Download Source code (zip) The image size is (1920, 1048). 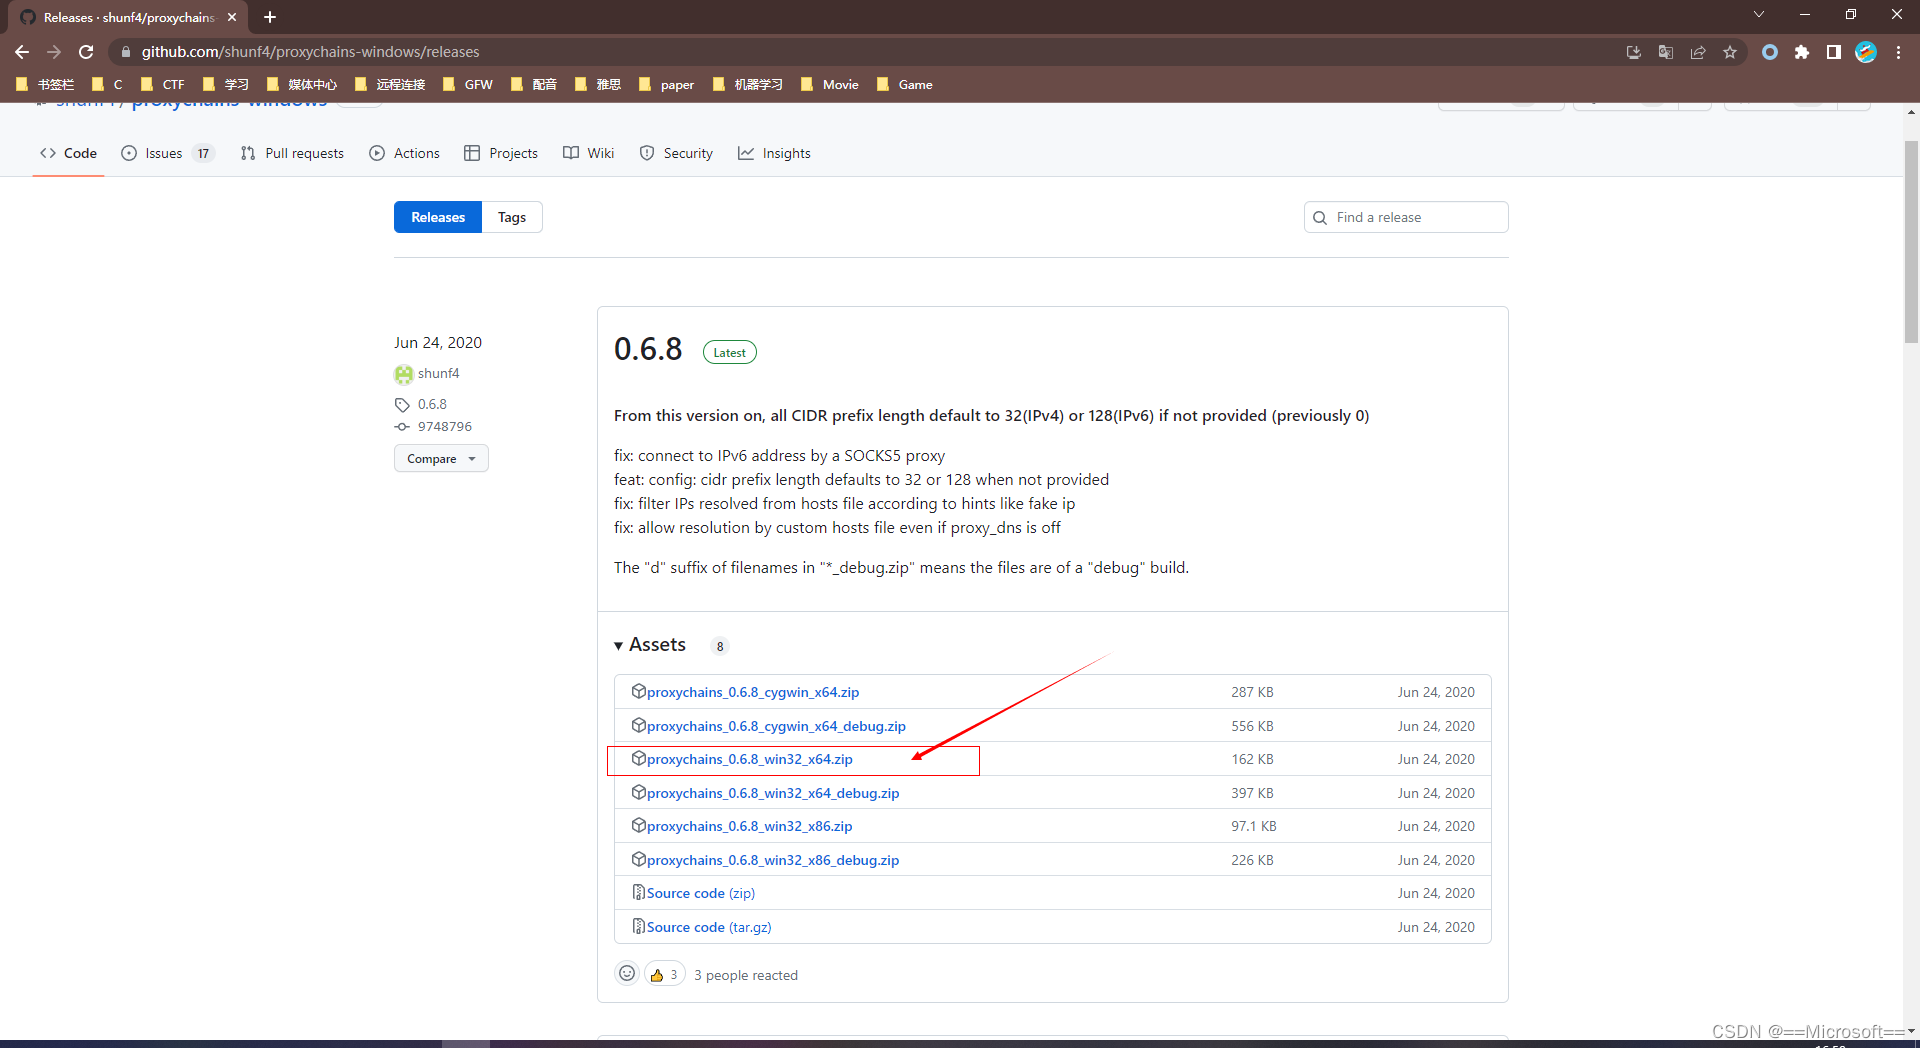pos(700,893)
